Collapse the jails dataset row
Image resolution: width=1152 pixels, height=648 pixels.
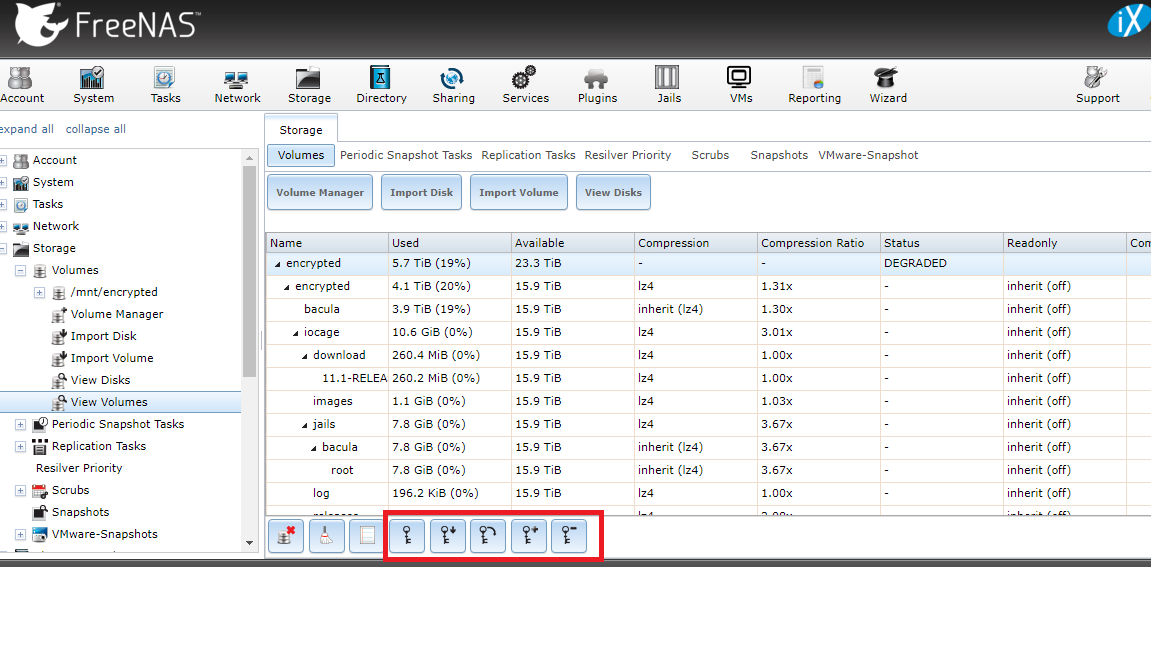click(x=305, y=425)
